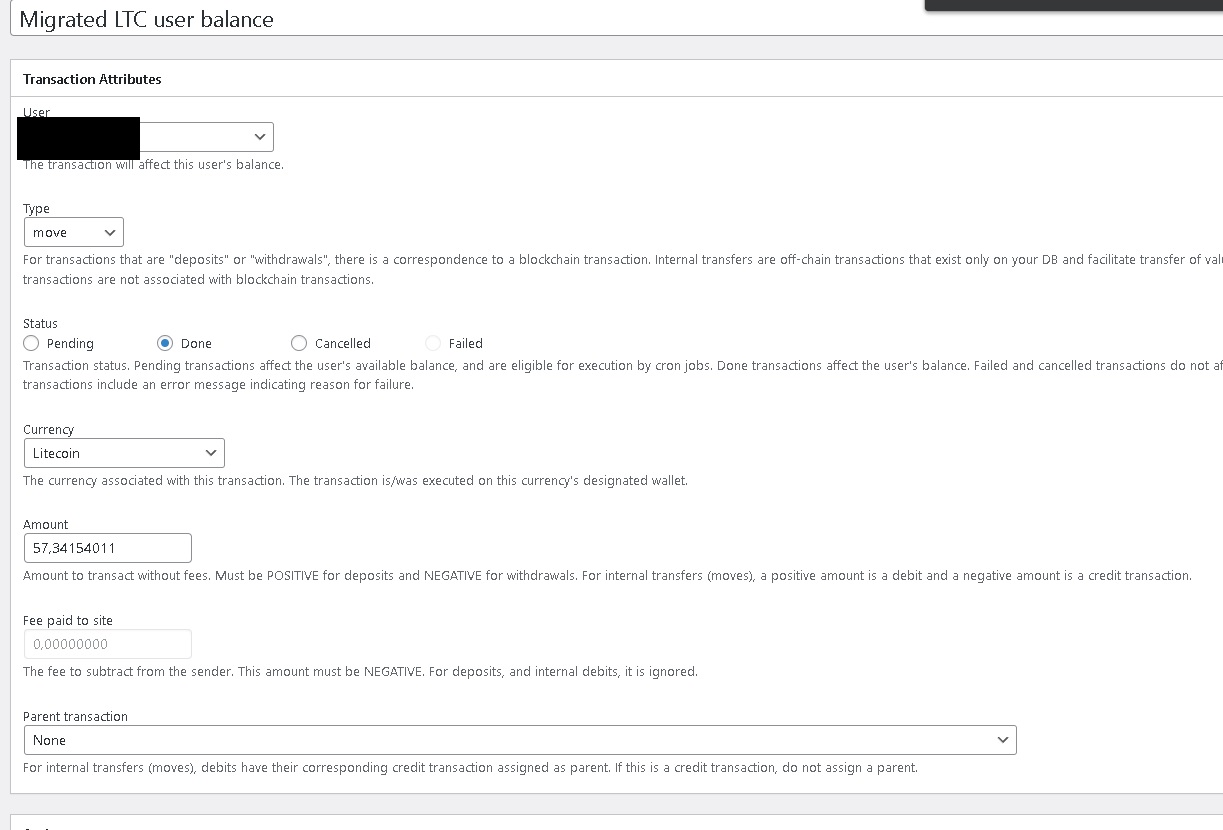Screen dimensions: 1223x830
Task: Open the Parent transaction dropdown showing None
Action: (520, 740)
